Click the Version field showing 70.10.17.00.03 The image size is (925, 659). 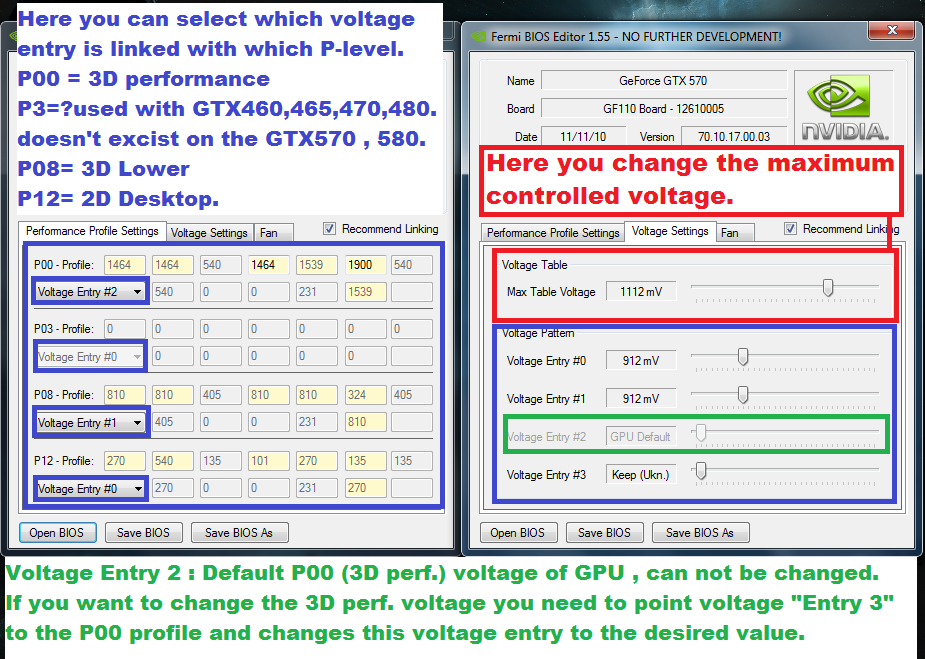pos(734,136)
